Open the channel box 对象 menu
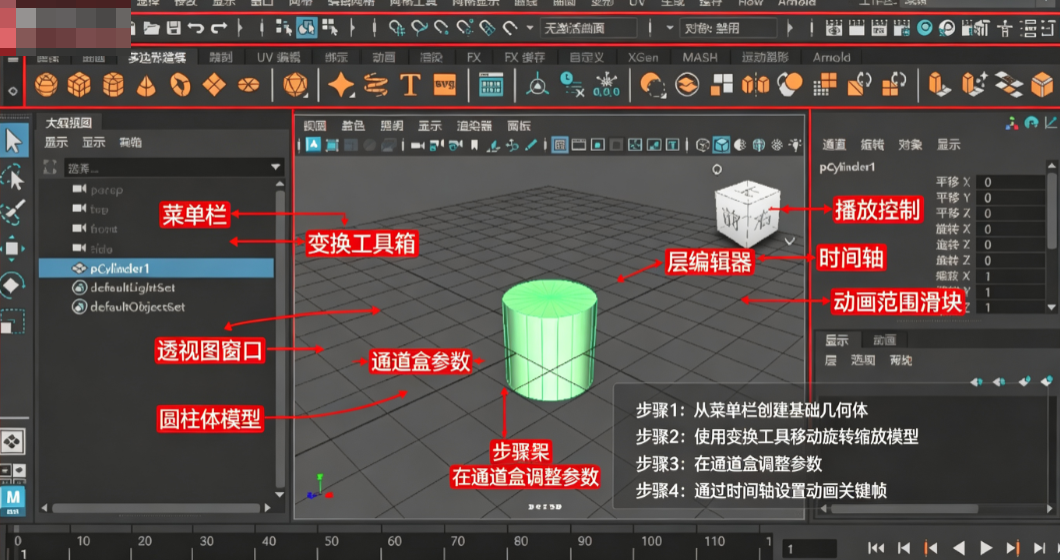The image size is (1060, 560). pos(910,145)
